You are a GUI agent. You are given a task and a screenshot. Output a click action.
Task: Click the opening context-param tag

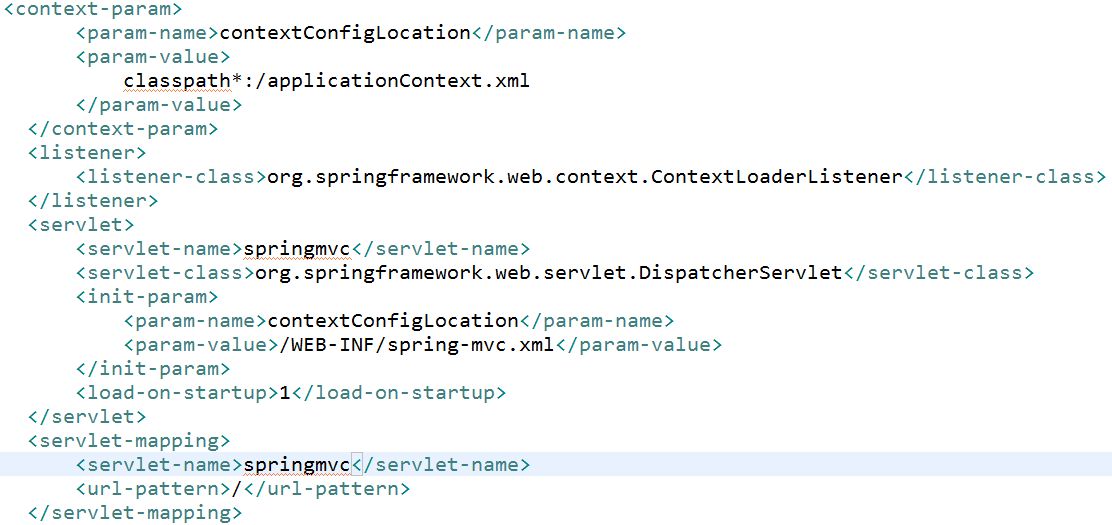(94, 10)
